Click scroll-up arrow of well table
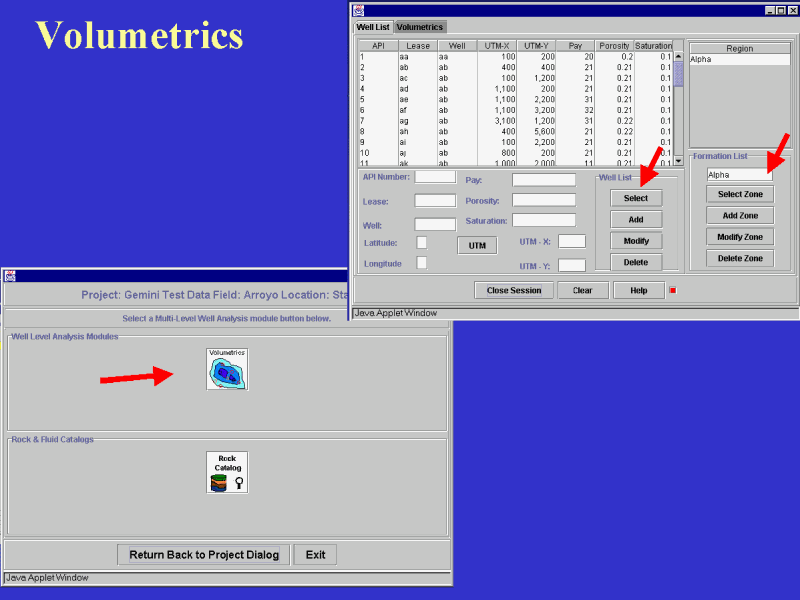Viewport: 800px width, 600px height. coord(678,45)
